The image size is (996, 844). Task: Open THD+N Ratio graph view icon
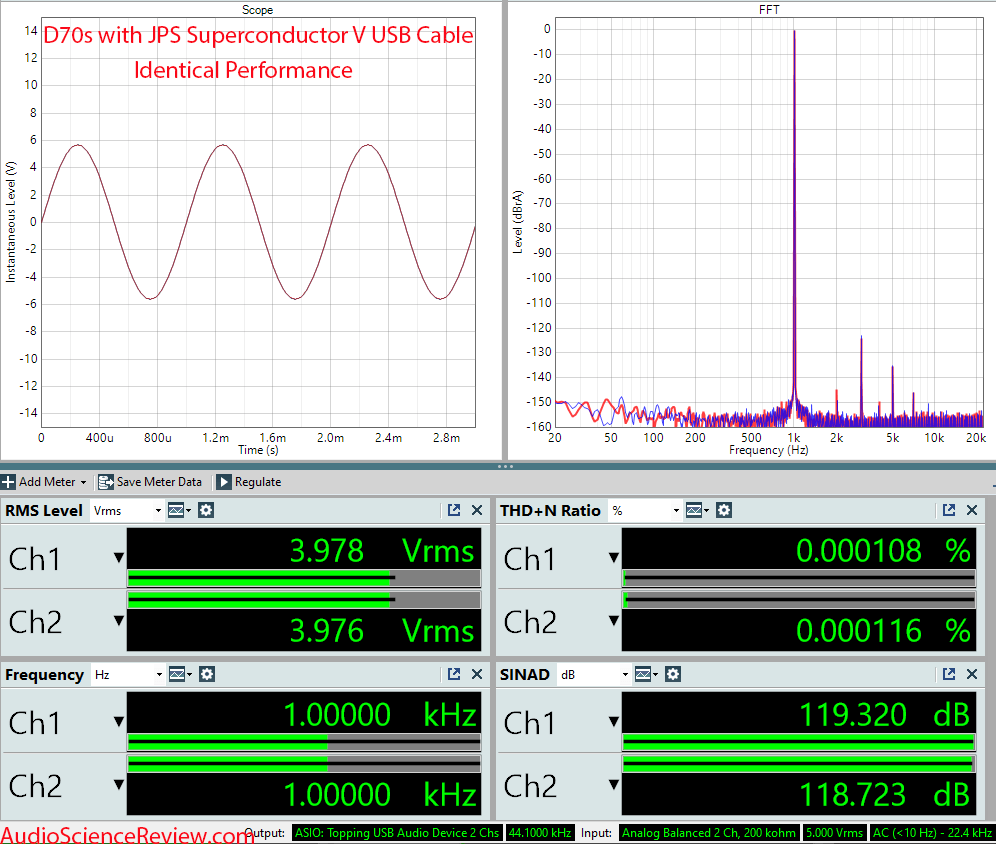[x=697, y=510]
